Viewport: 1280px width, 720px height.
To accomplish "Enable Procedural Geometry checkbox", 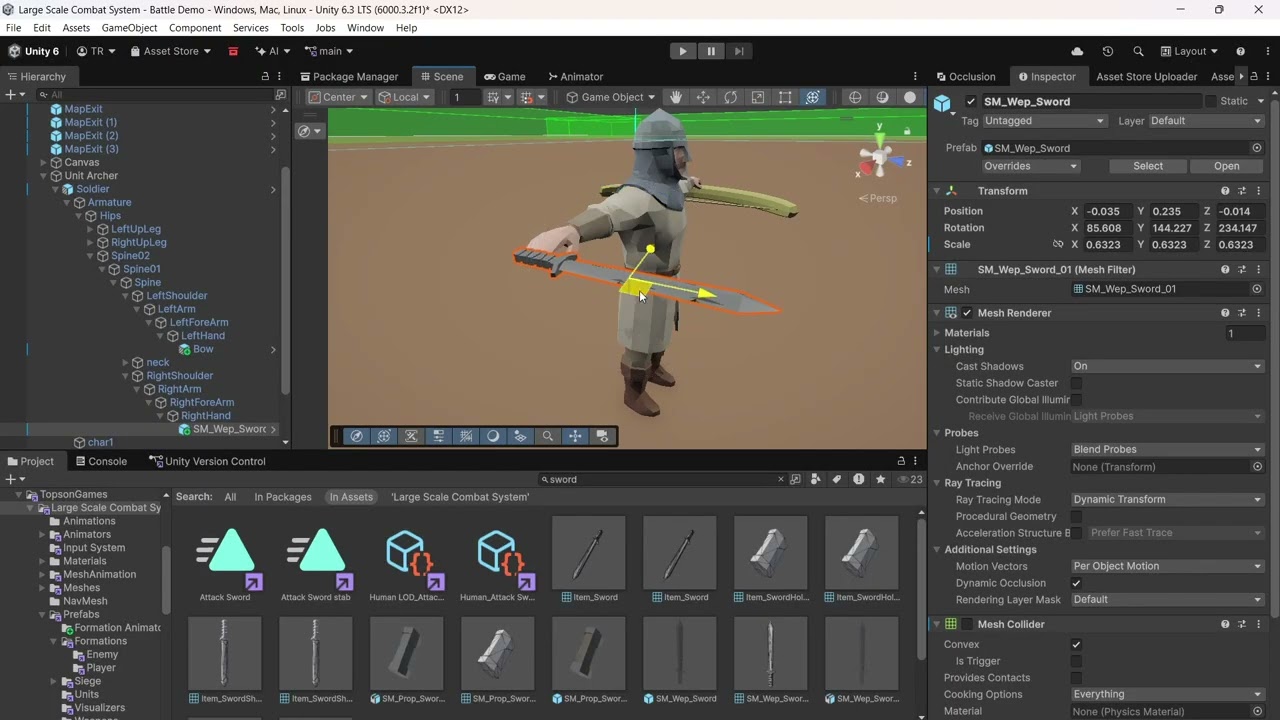I will [1076, 516].
